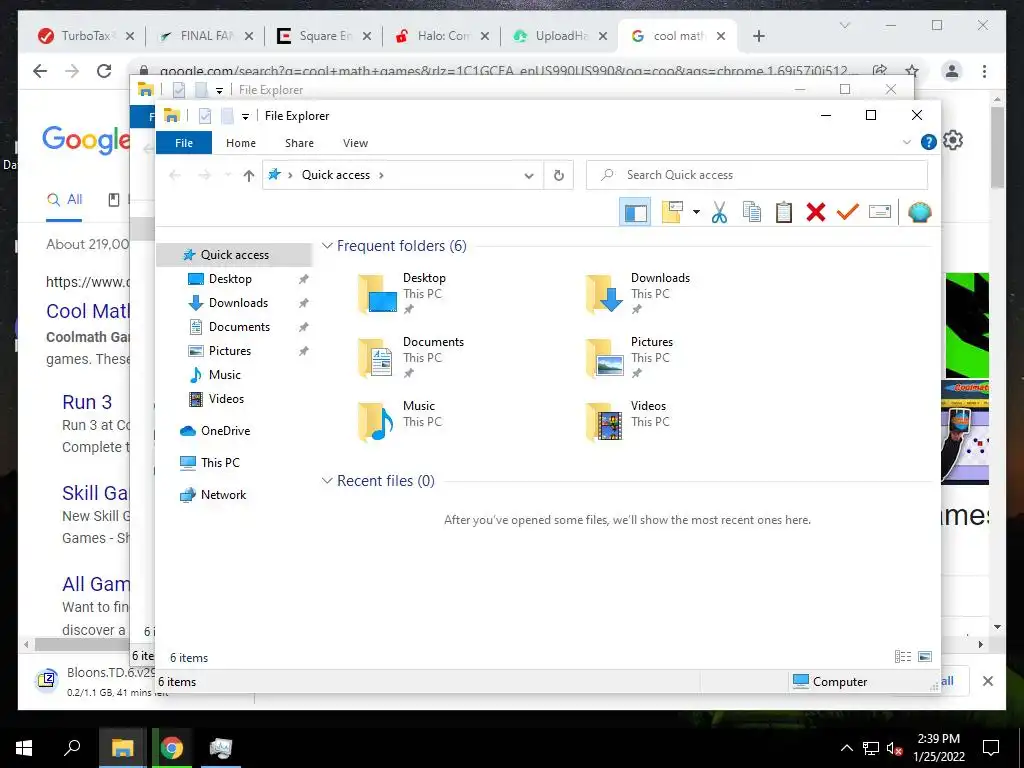
Task: Open the recent locations dropdown arrow
Action: tap(227, 175)
